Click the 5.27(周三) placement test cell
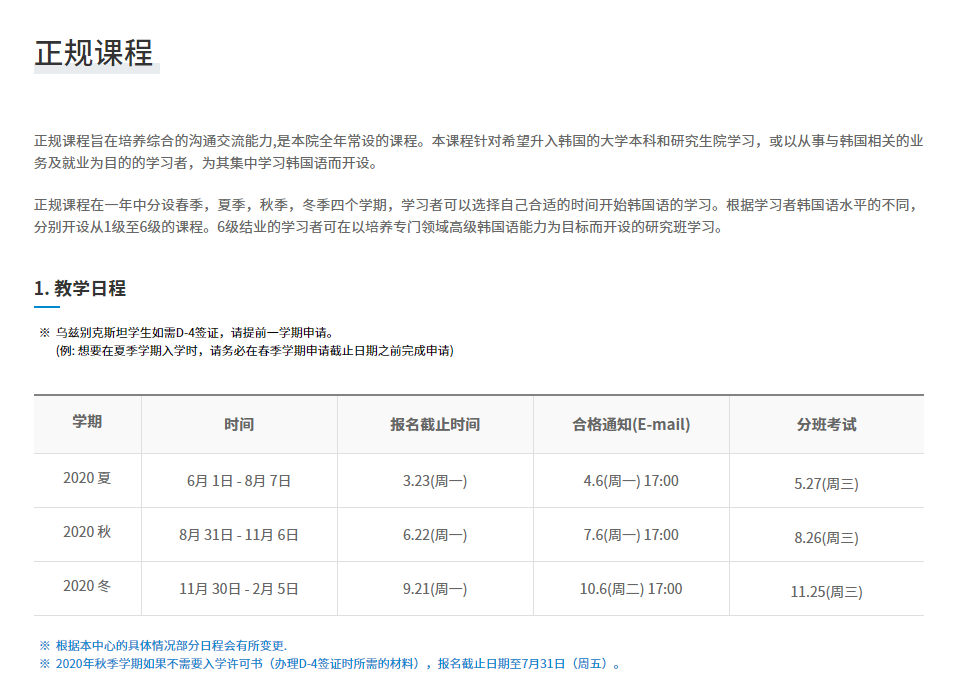Screen dimensions: 967x691 coord(826,484)
